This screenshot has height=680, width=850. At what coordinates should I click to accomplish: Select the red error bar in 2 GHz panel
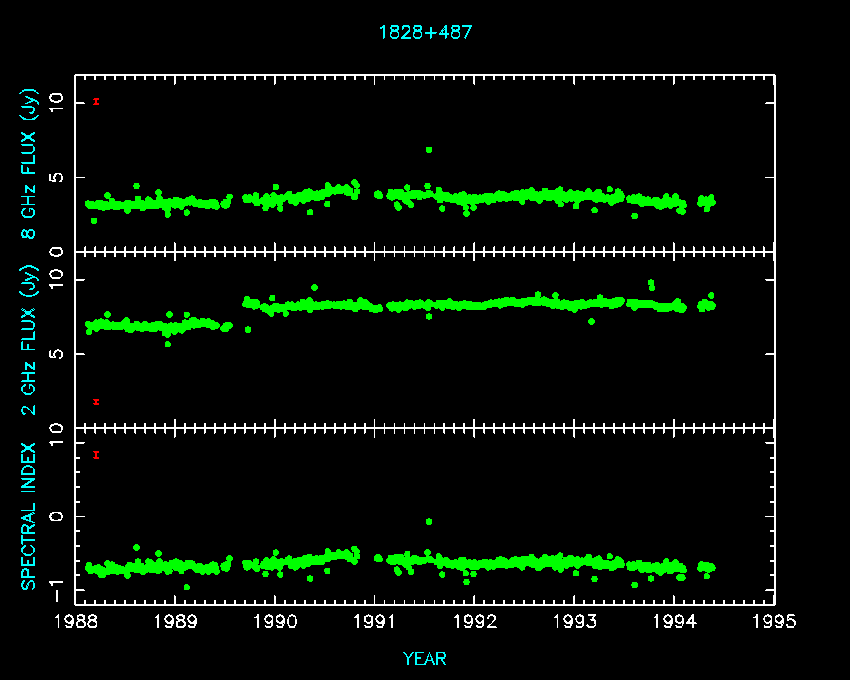point(96,402)
